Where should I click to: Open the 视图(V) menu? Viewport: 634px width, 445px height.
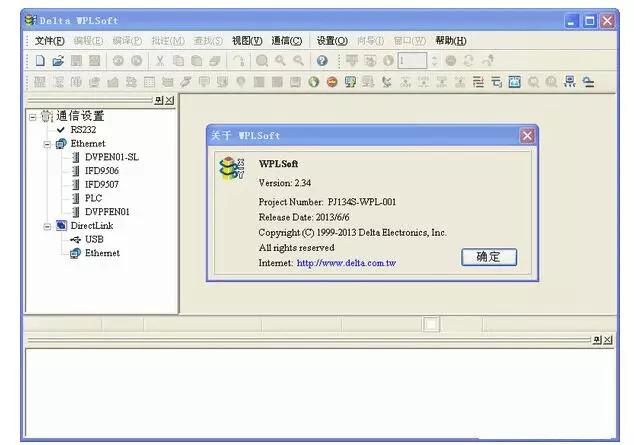pyautogui.click(x=247, y=41)
